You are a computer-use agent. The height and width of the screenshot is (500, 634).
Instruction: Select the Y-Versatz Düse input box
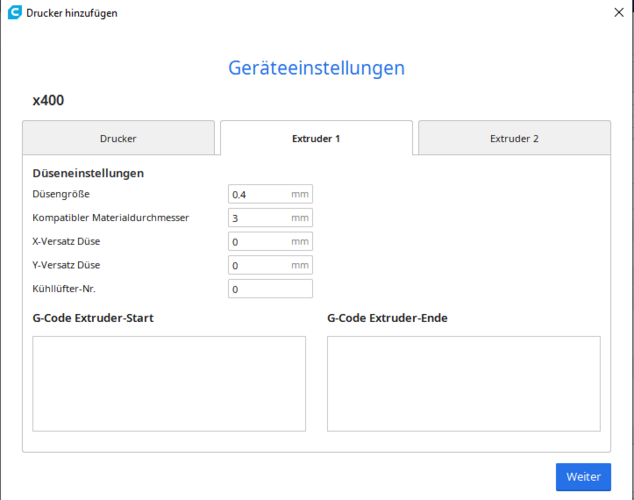[260, 265]
